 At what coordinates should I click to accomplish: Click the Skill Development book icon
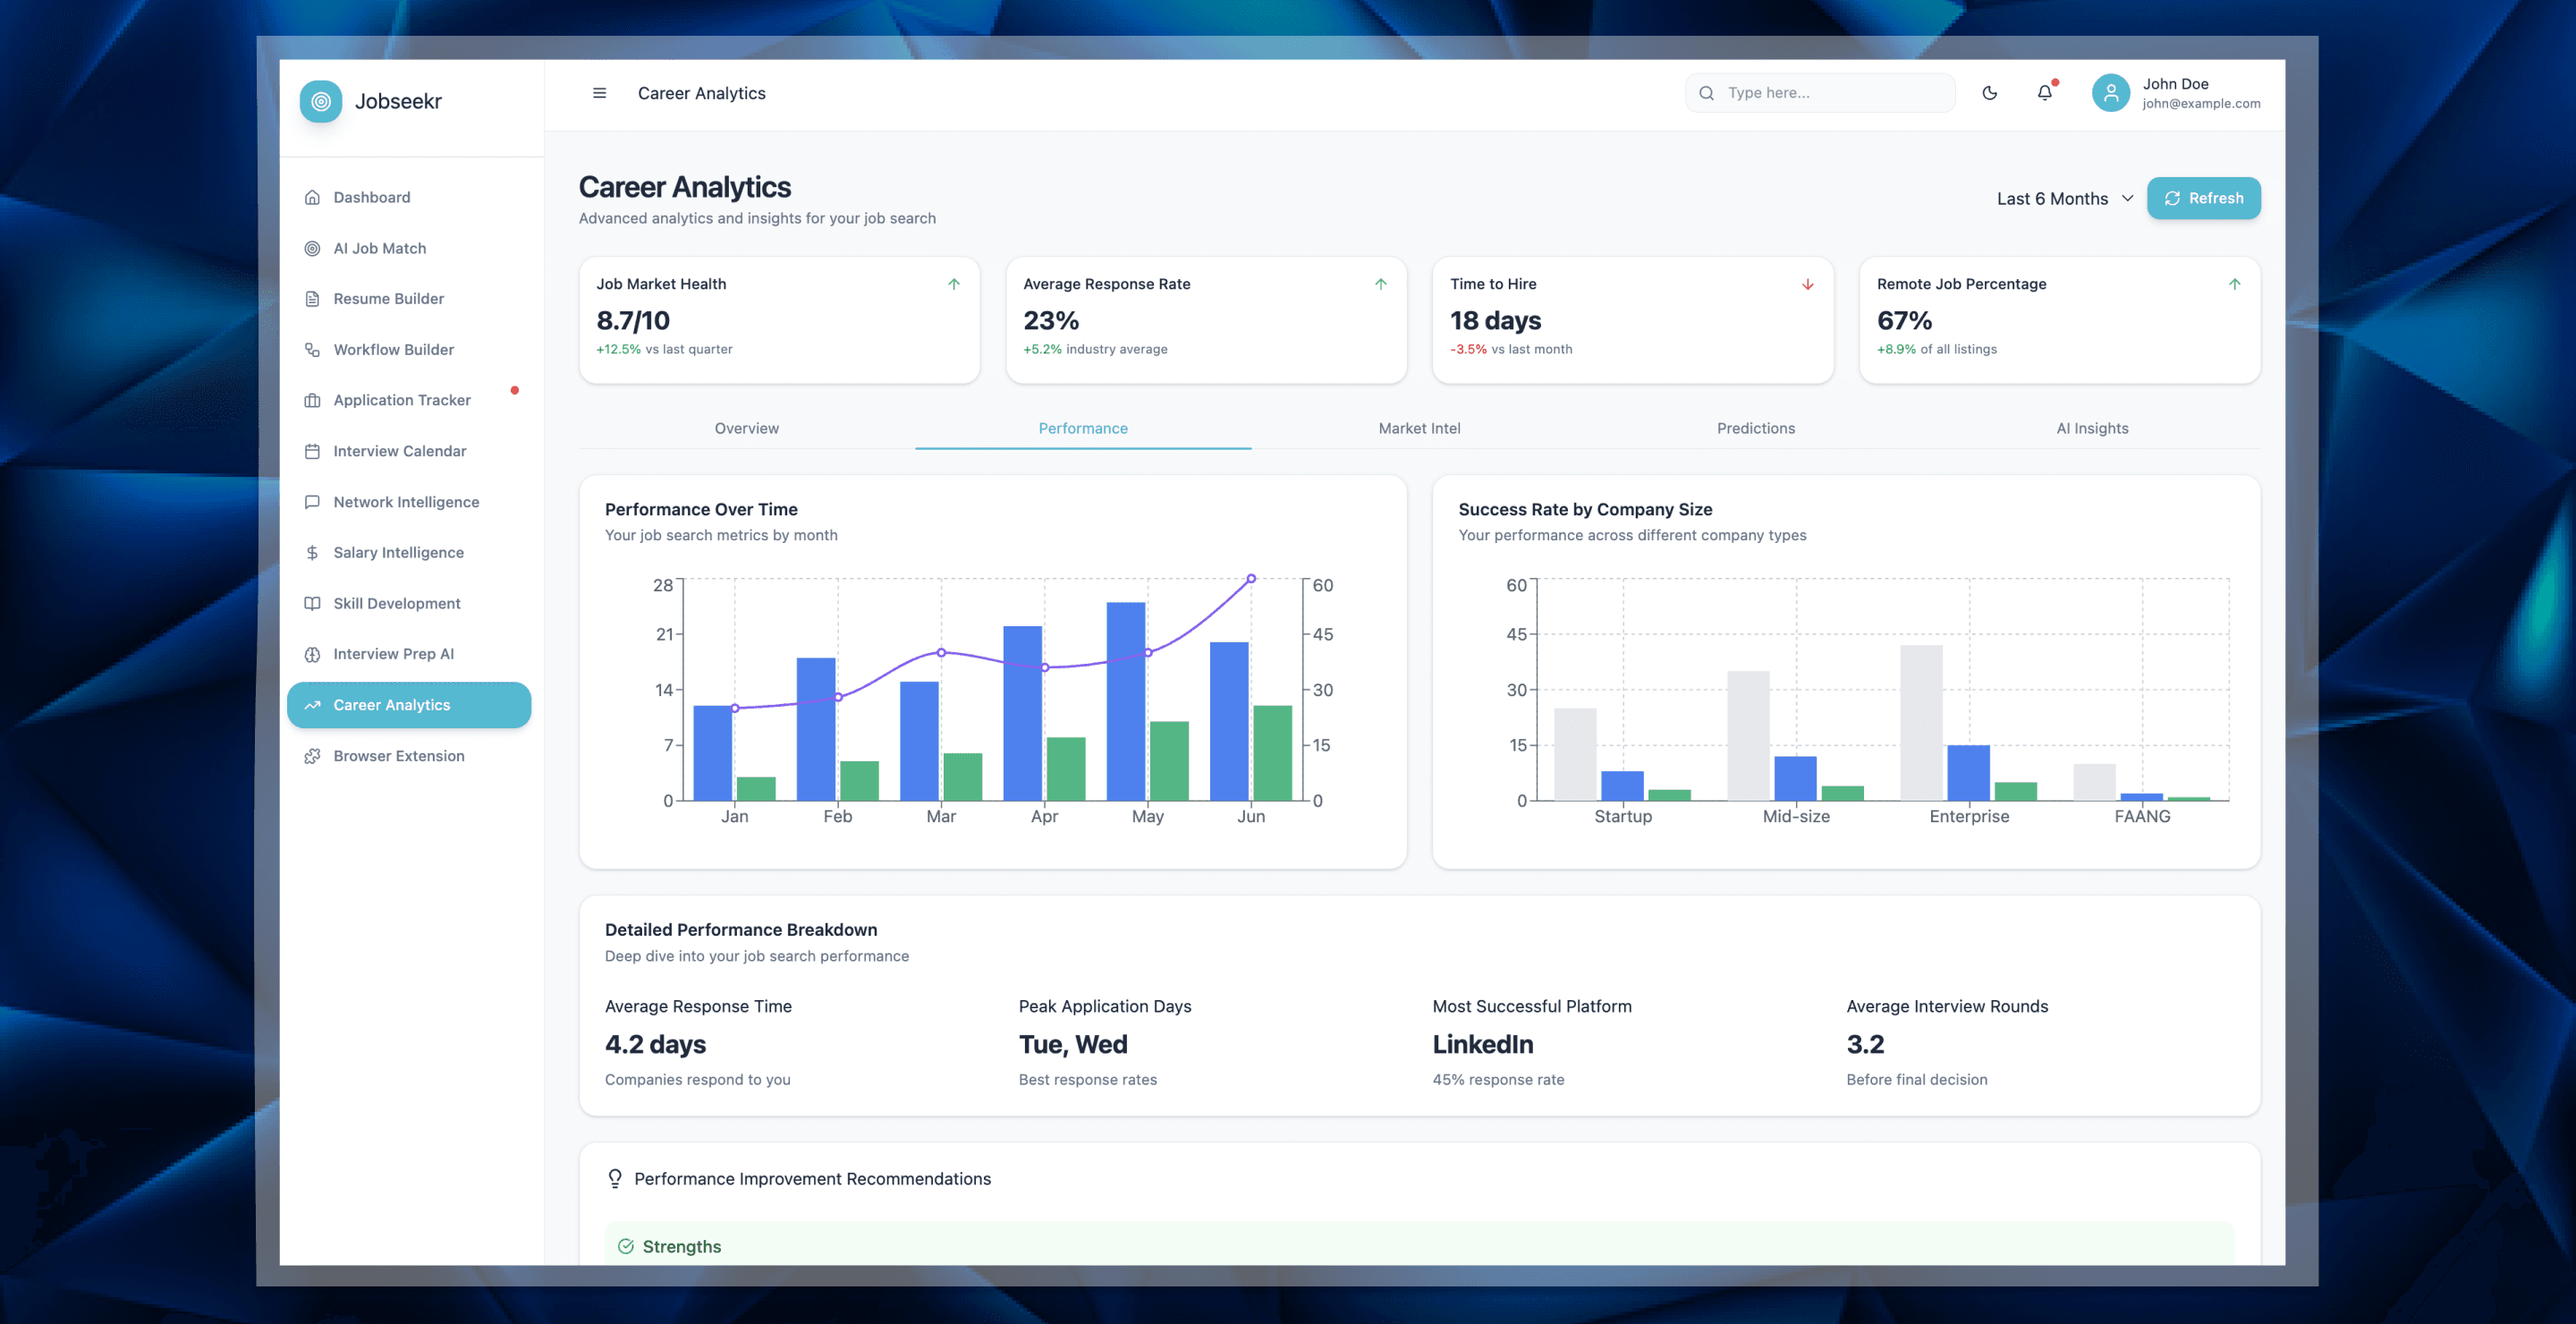tap(312, 603)
